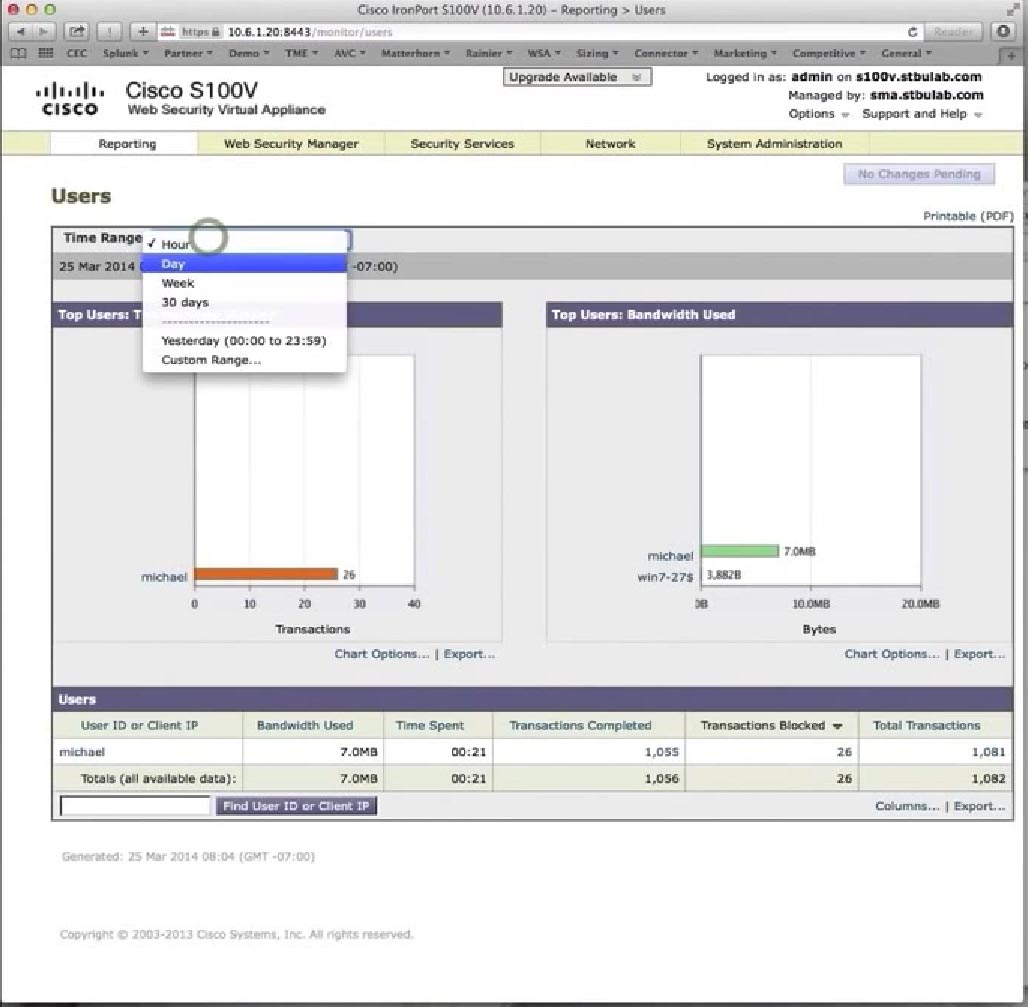Viewport: 1028px width, 1007px height.
Task: Click Find User ID or Client IP
Action: [296, 806]
